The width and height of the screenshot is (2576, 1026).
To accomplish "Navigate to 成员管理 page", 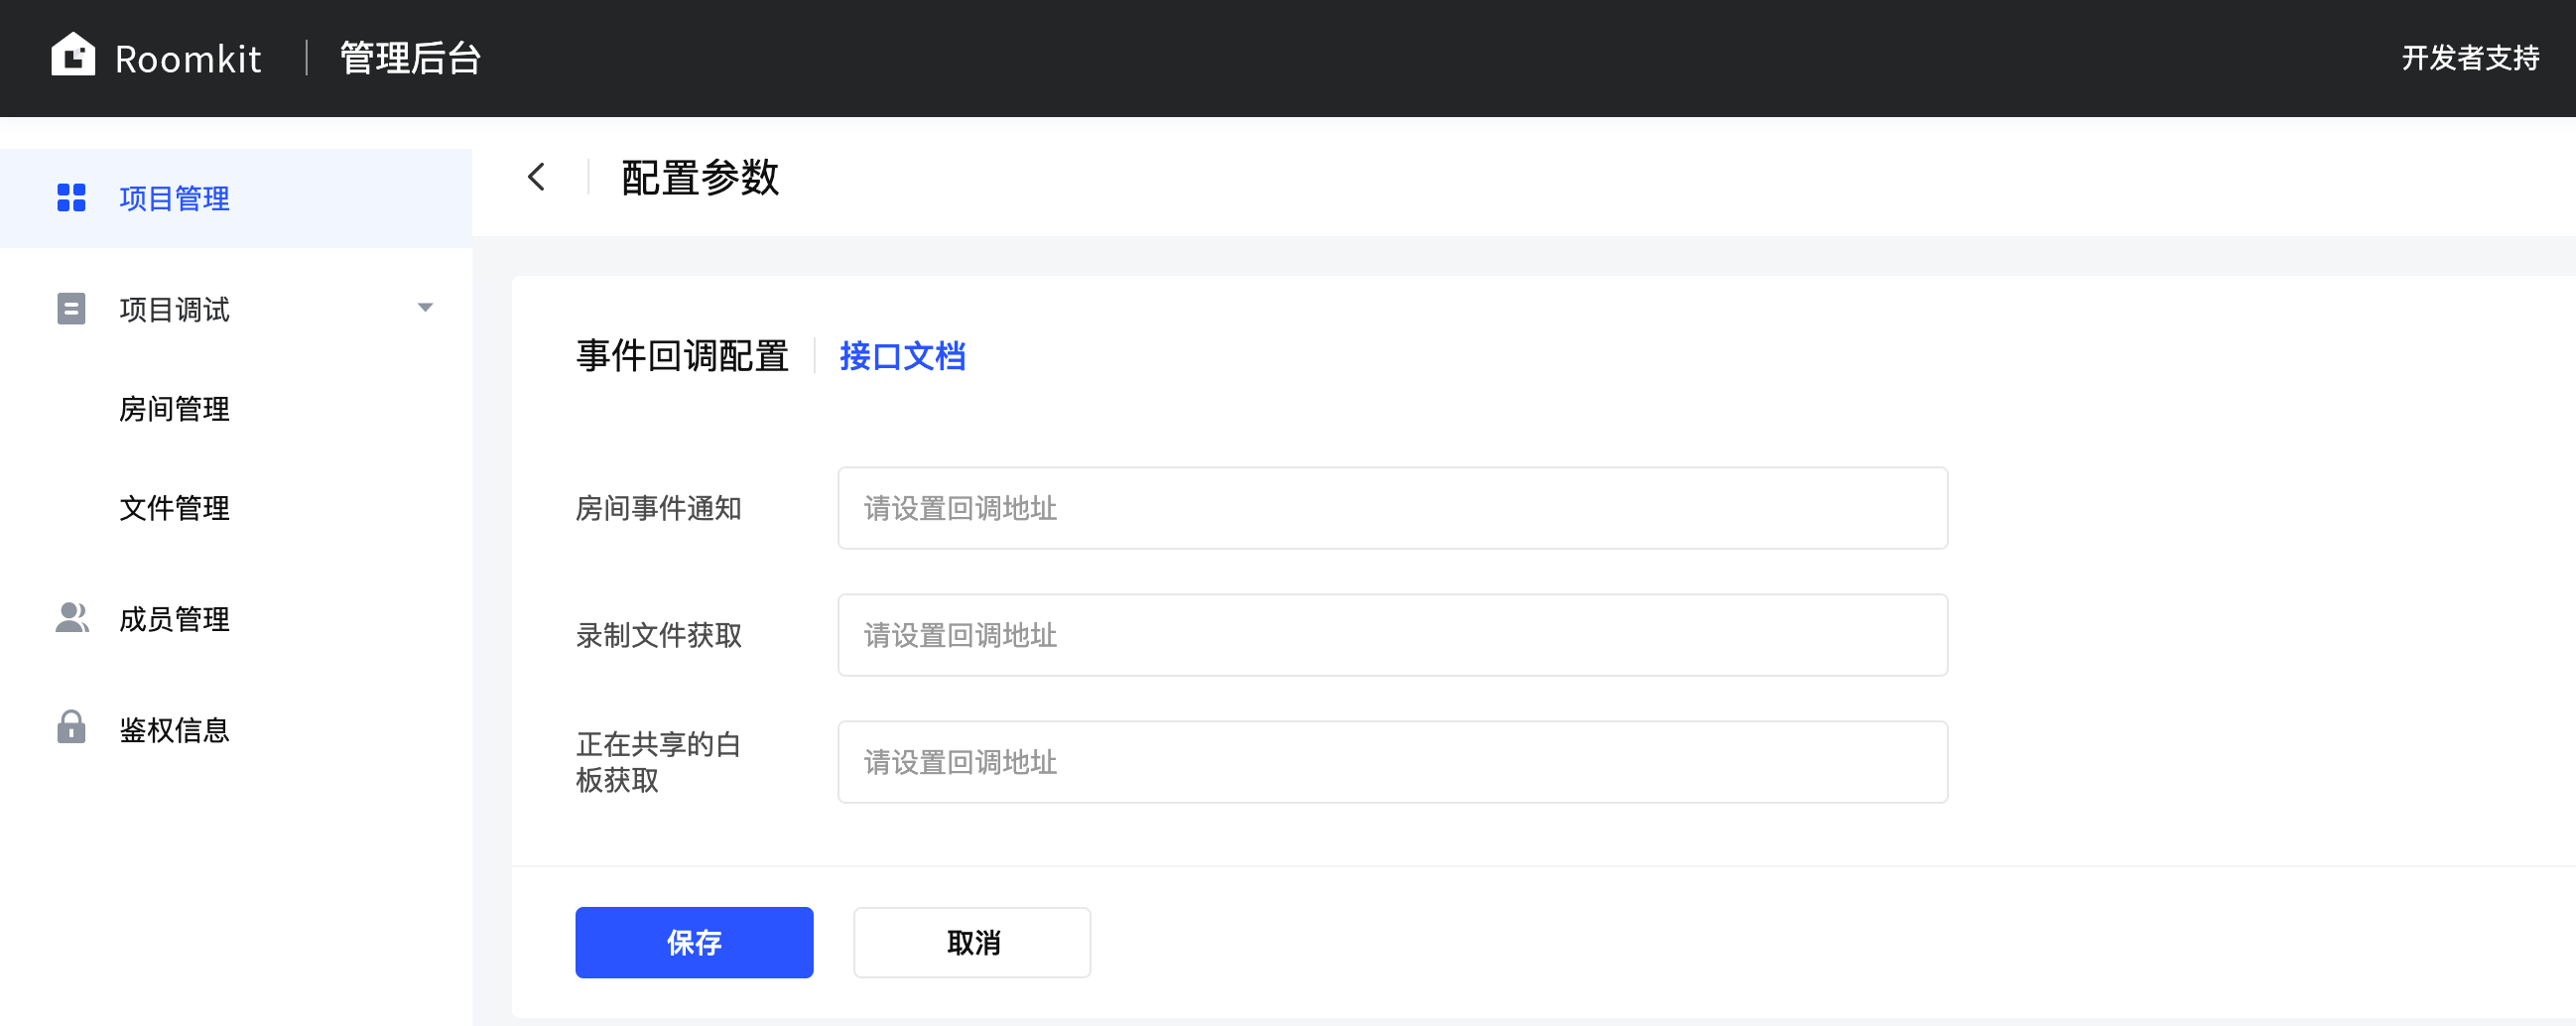I will [x=174, y=619].
